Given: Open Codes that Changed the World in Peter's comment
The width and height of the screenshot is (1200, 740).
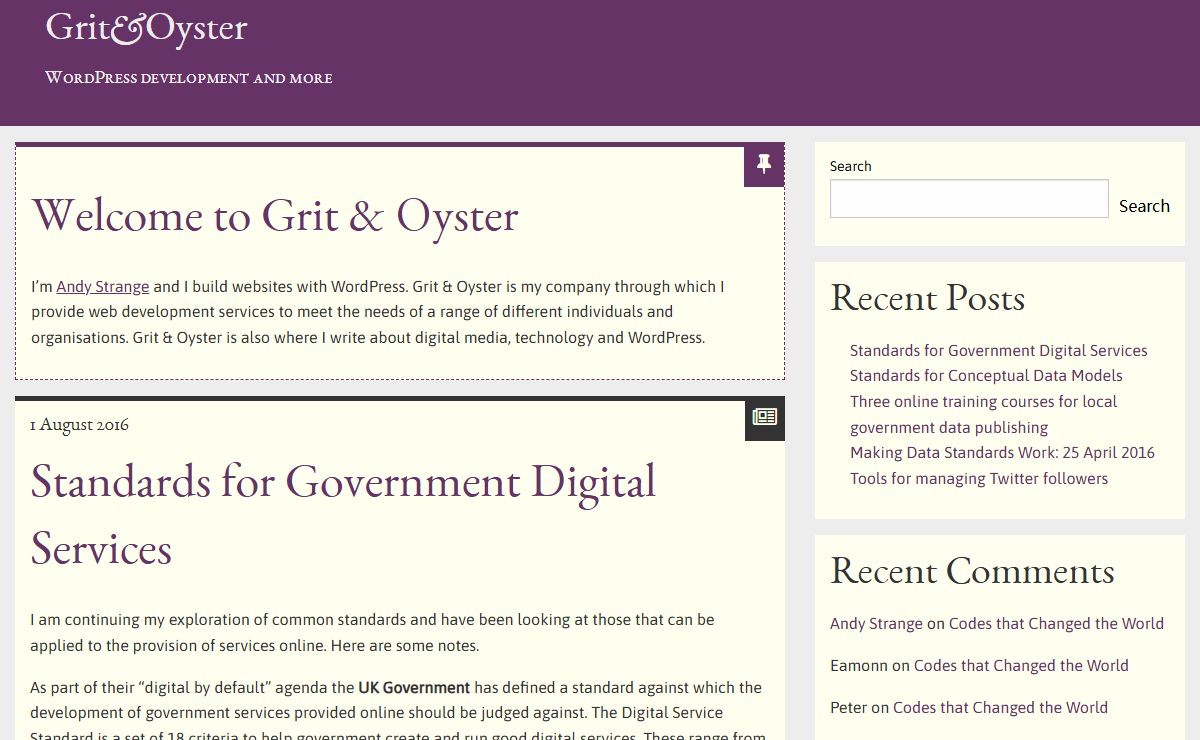Looking at the screenshot, I should pyautogui.click(x=1000, y=708).
